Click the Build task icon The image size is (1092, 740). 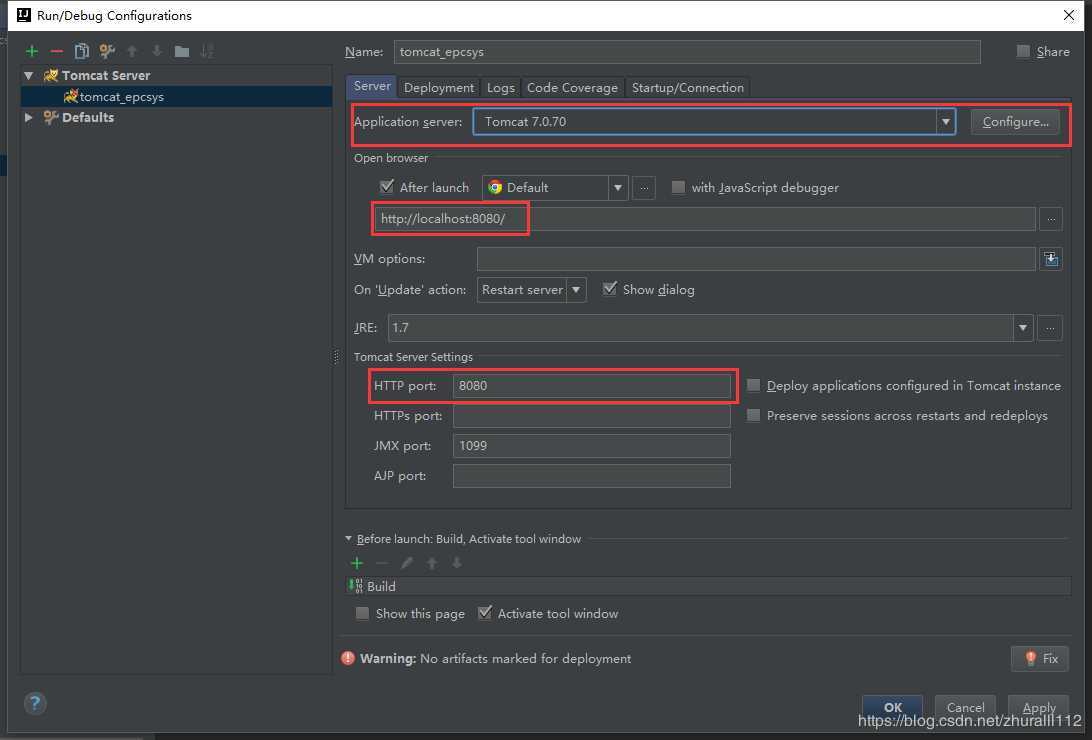point(356,586)
